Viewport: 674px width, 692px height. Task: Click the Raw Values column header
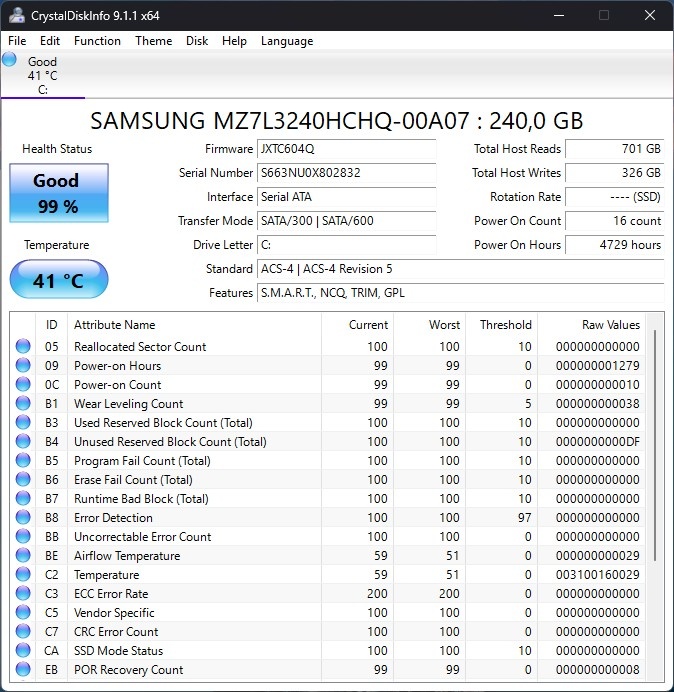point(610,325)
